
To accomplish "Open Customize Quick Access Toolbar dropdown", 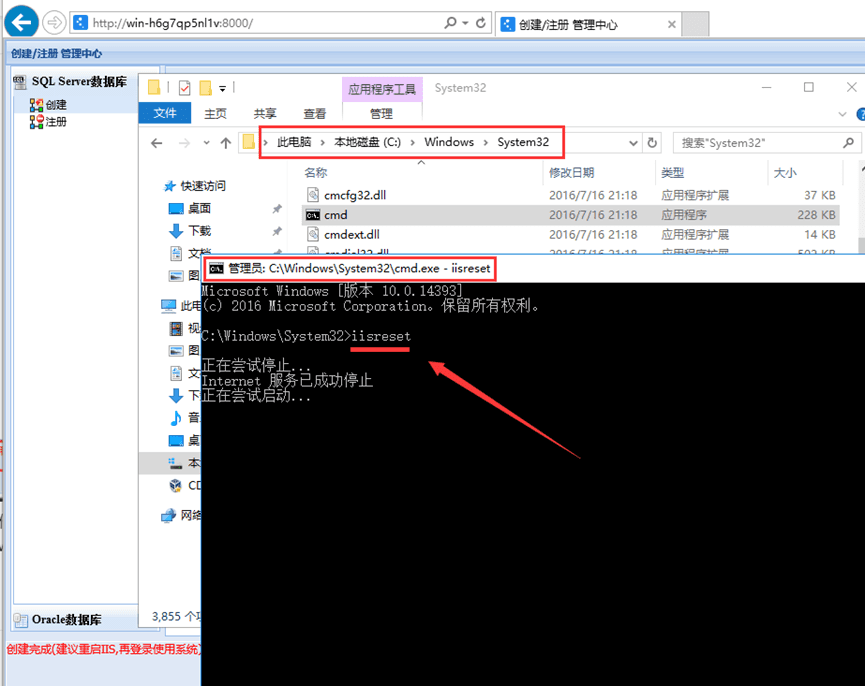I will point(222,88).
